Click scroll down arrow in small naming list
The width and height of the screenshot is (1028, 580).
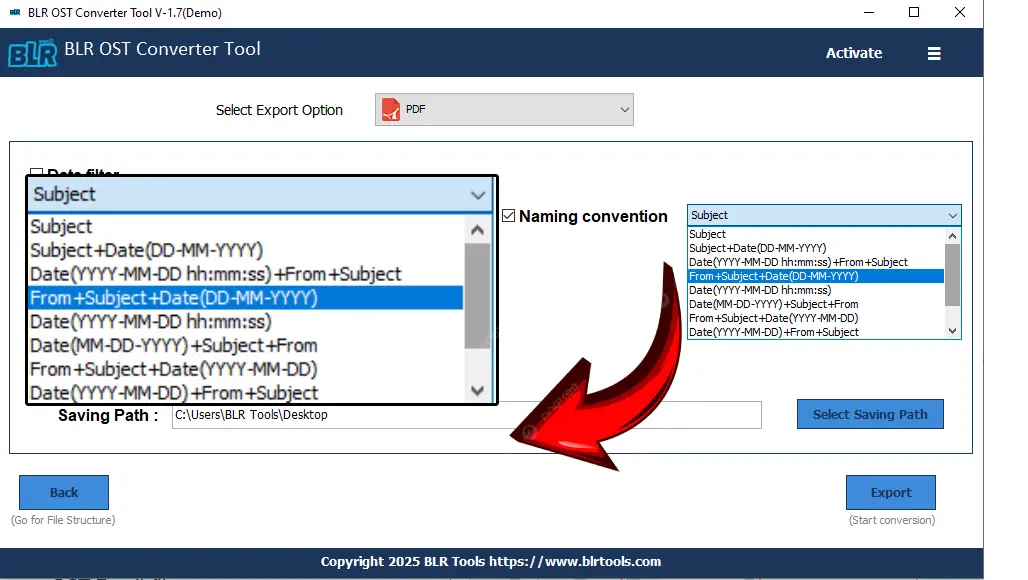tap(952, 331)
